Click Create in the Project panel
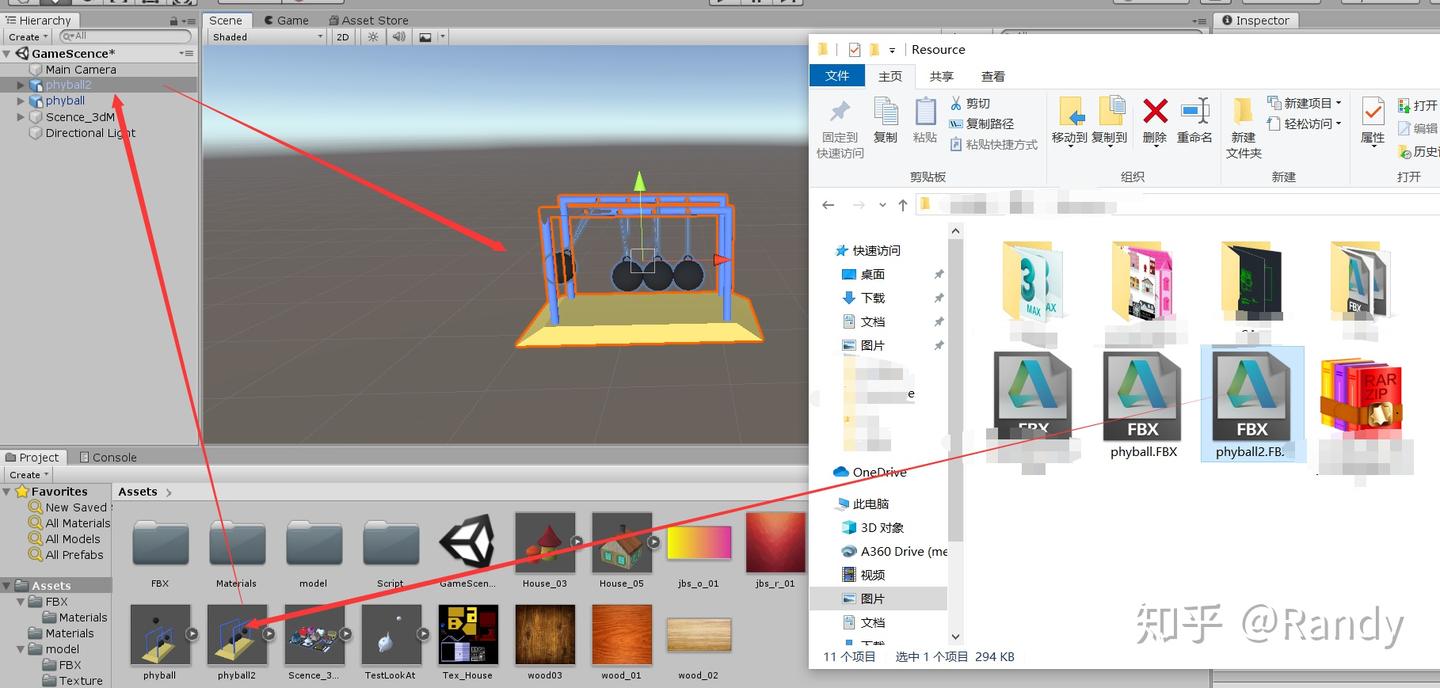 point(27,474)
